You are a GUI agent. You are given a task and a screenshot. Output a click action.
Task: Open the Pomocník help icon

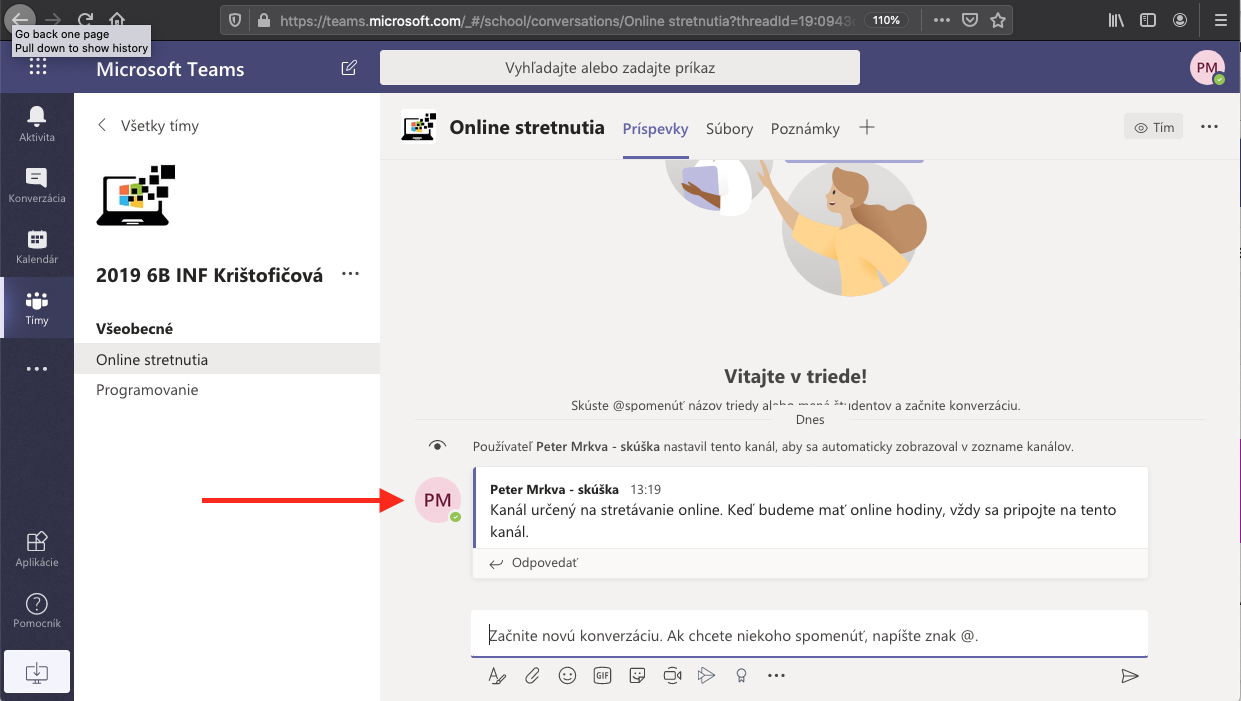37,610
